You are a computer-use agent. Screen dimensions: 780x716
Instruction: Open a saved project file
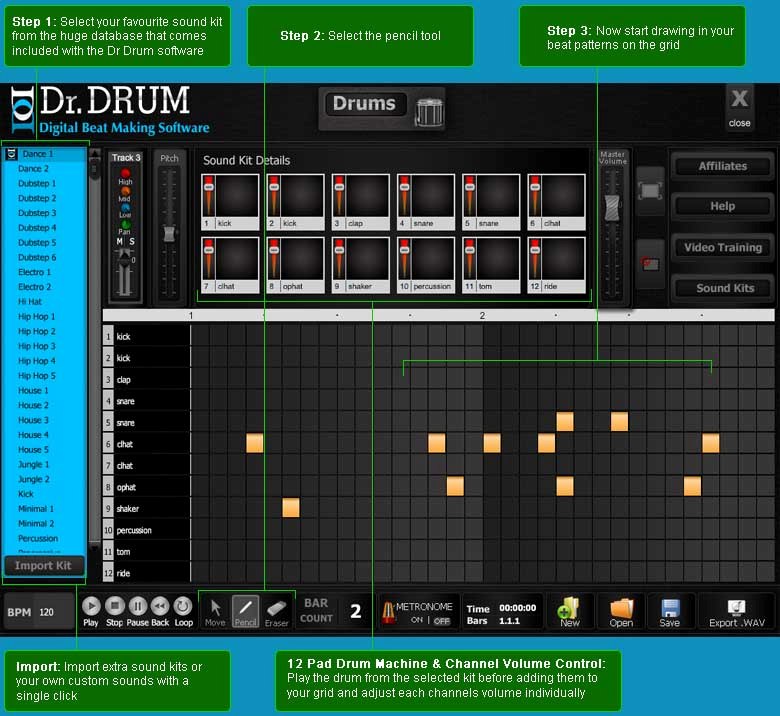(621, 612)
